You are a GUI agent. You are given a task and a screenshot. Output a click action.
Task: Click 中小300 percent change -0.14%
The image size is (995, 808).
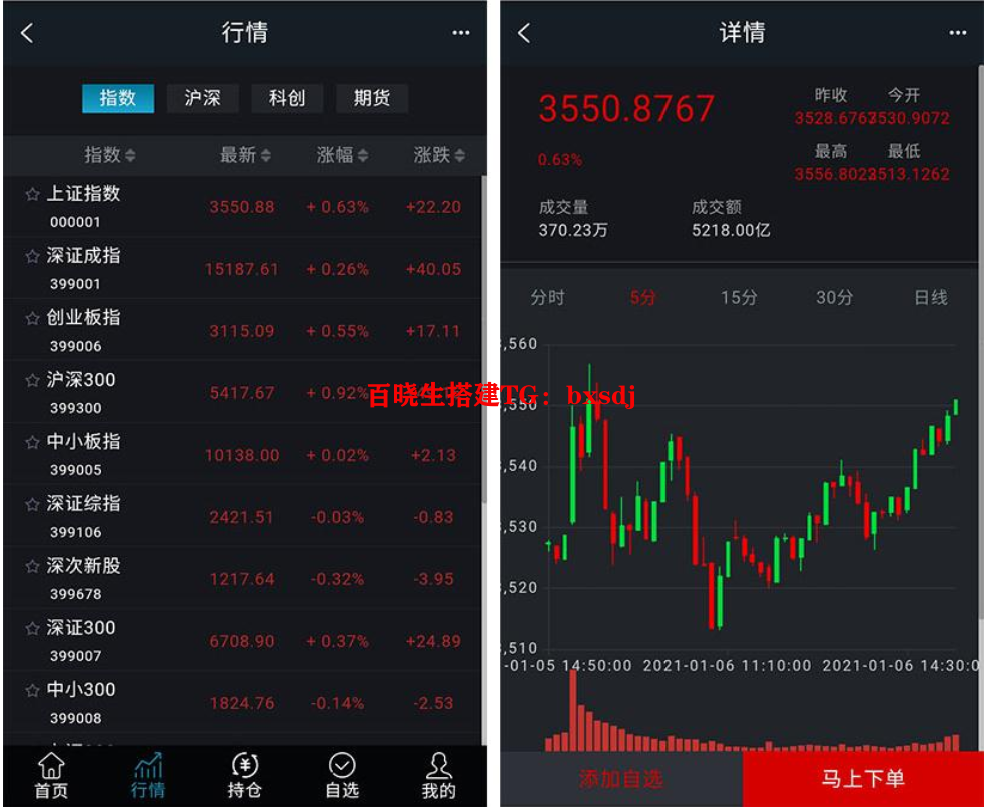[x=338, y=703]
